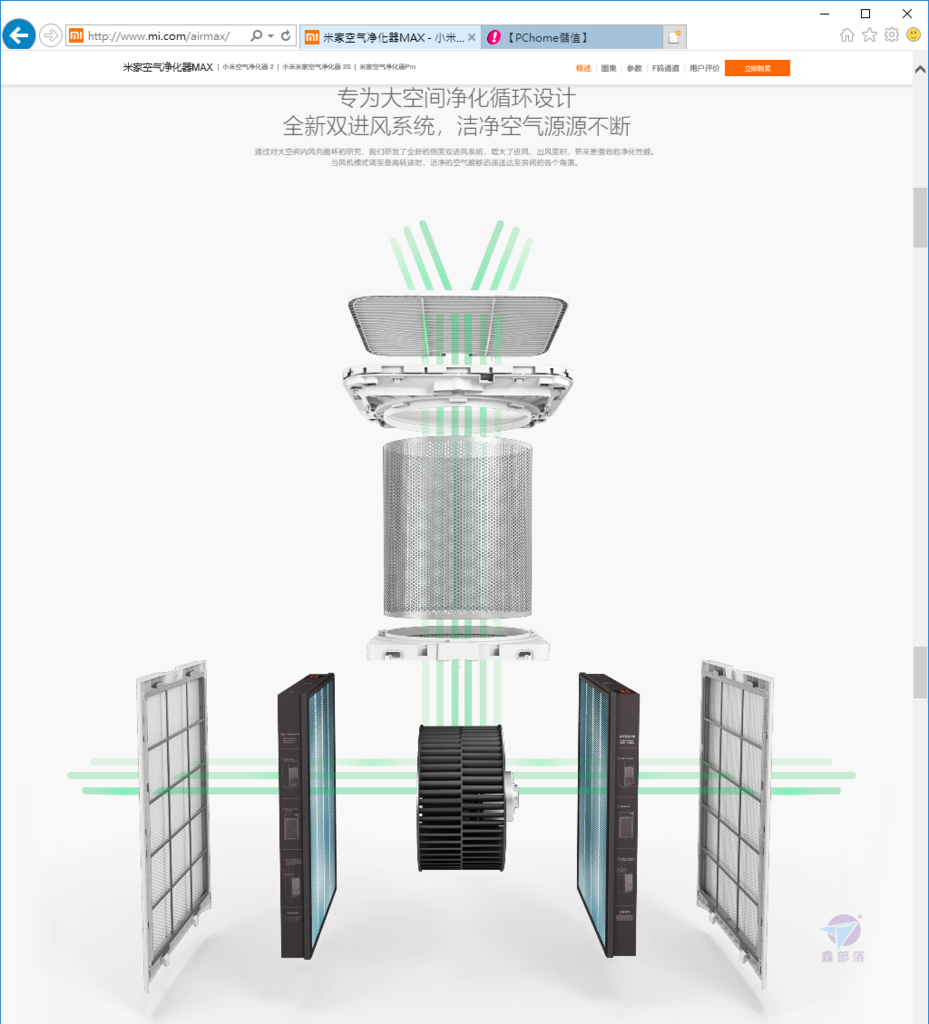The image size is (929, 1024).
Task: Select the 图集 nav item
Action: coord(608,68)
